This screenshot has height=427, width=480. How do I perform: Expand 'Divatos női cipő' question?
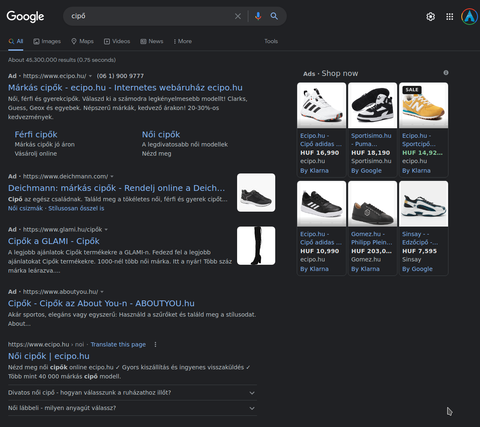click(132, 393)
